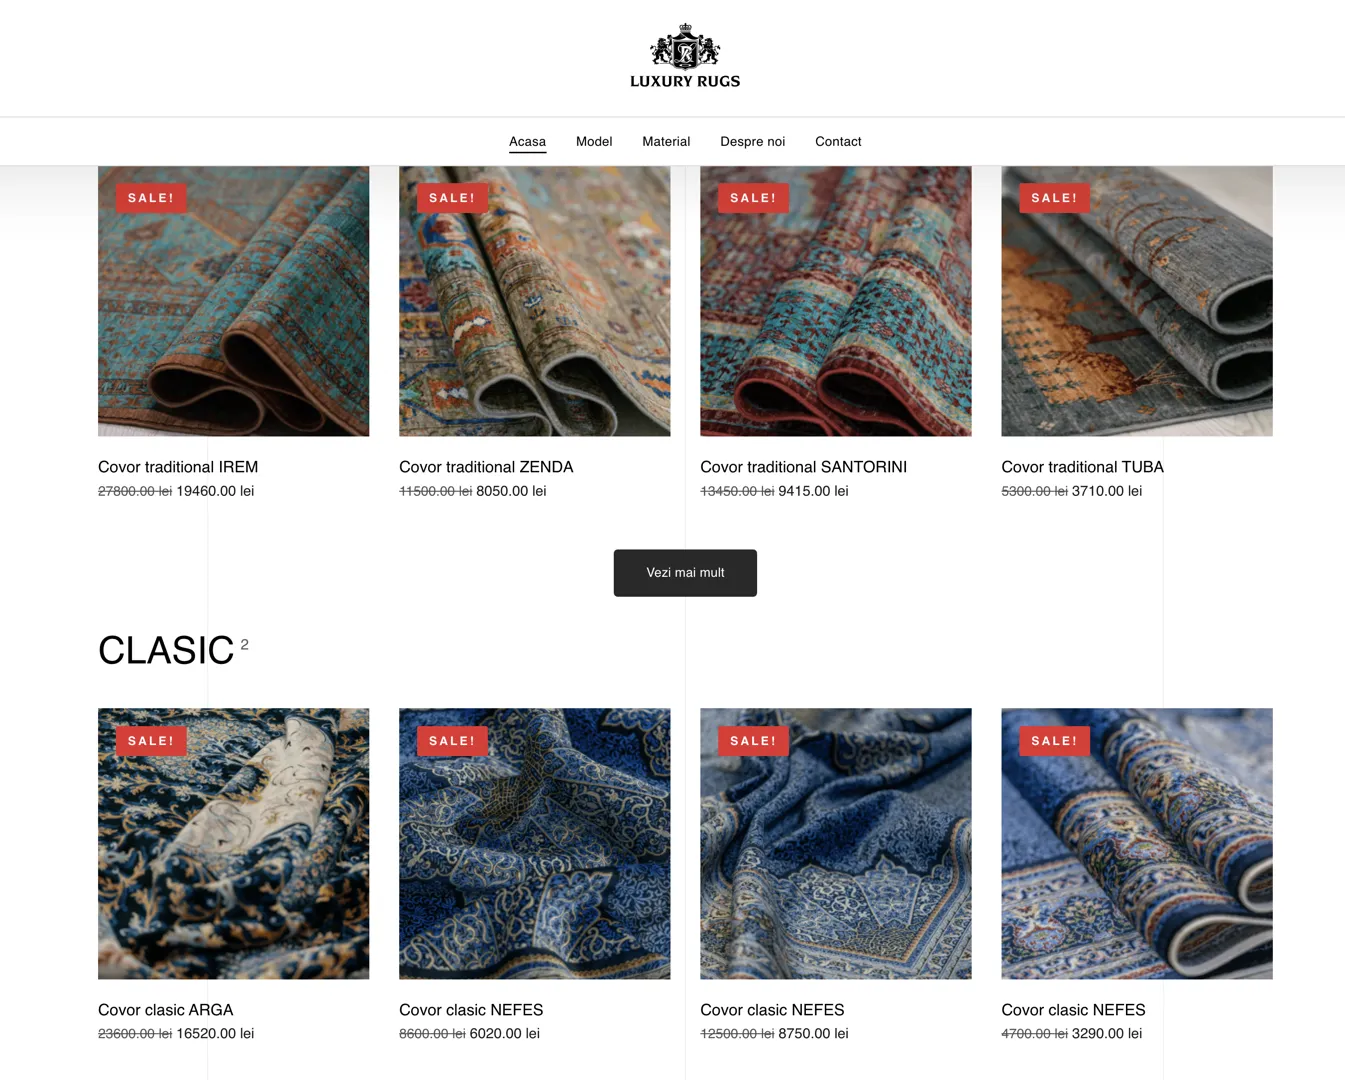Viewport: 1345px width, 1080px height.
Task: Open the Acasa menu item
Action: (527, 142)
